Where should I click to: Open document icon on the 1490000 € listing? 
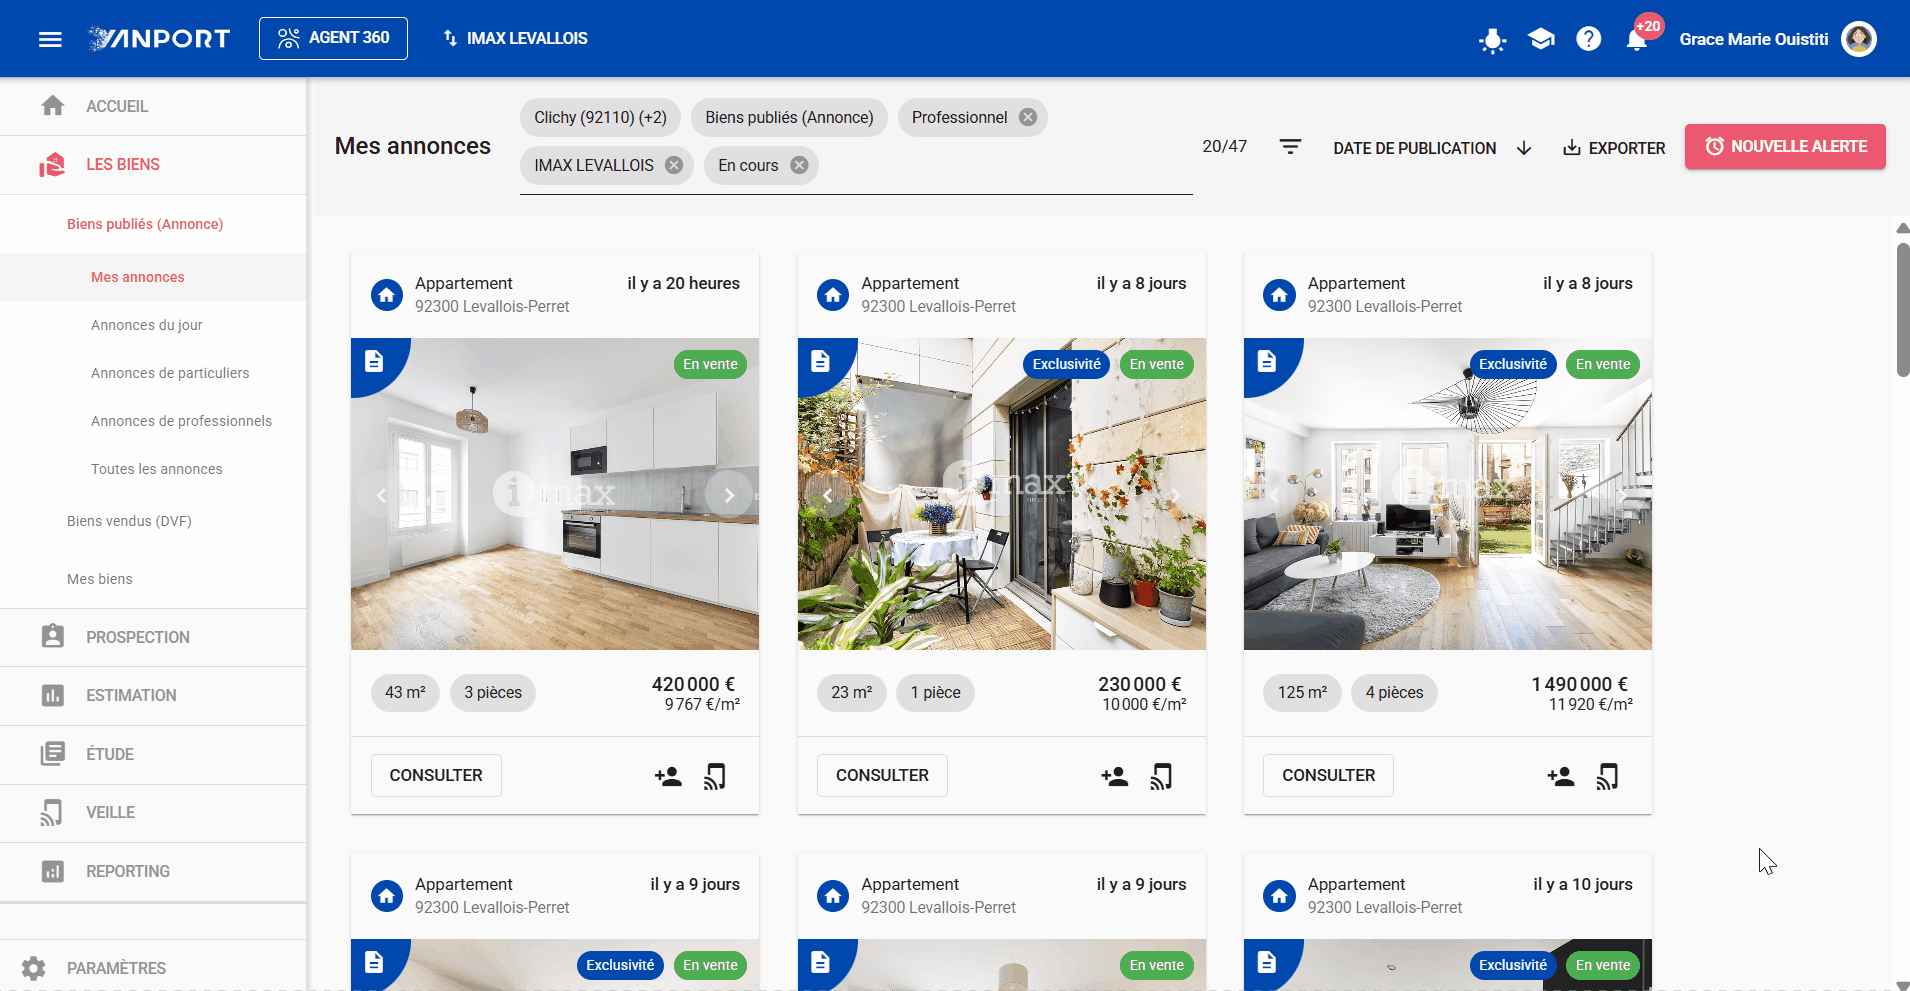[x=1266, y=361]
